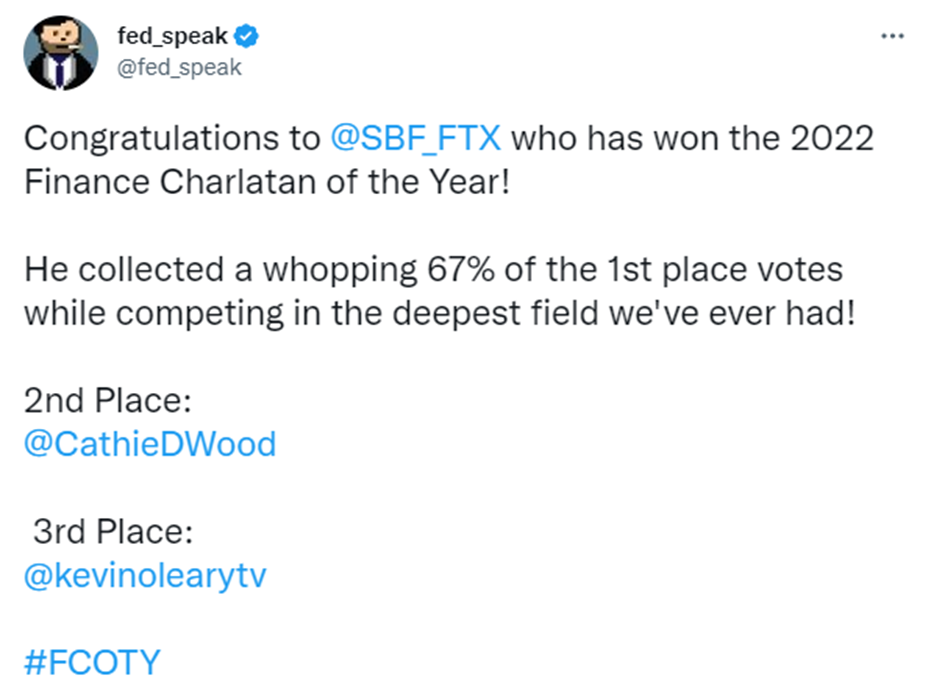Click the "Finance Charlatan of the Year!" line
Screen dimensions: 931x698
tap(267, 182)
